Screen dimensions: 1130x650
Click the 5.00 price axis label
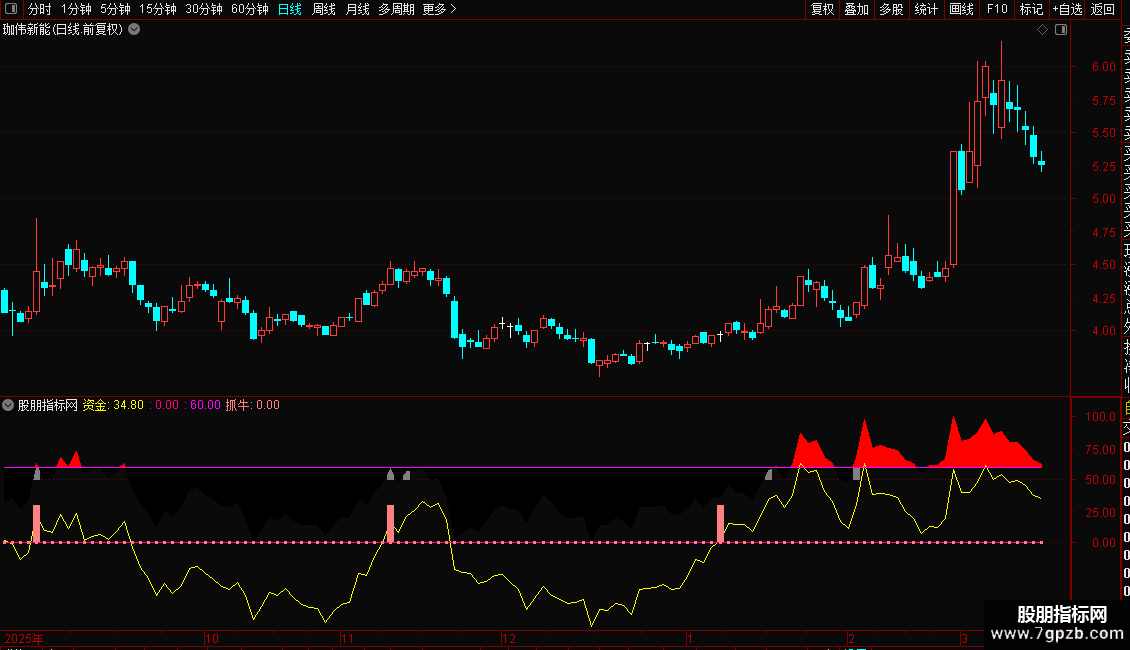[x=1103, y=199]
